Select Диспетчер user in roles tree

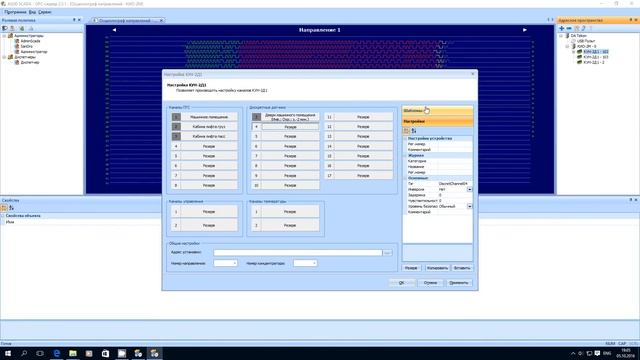(30, 62)
